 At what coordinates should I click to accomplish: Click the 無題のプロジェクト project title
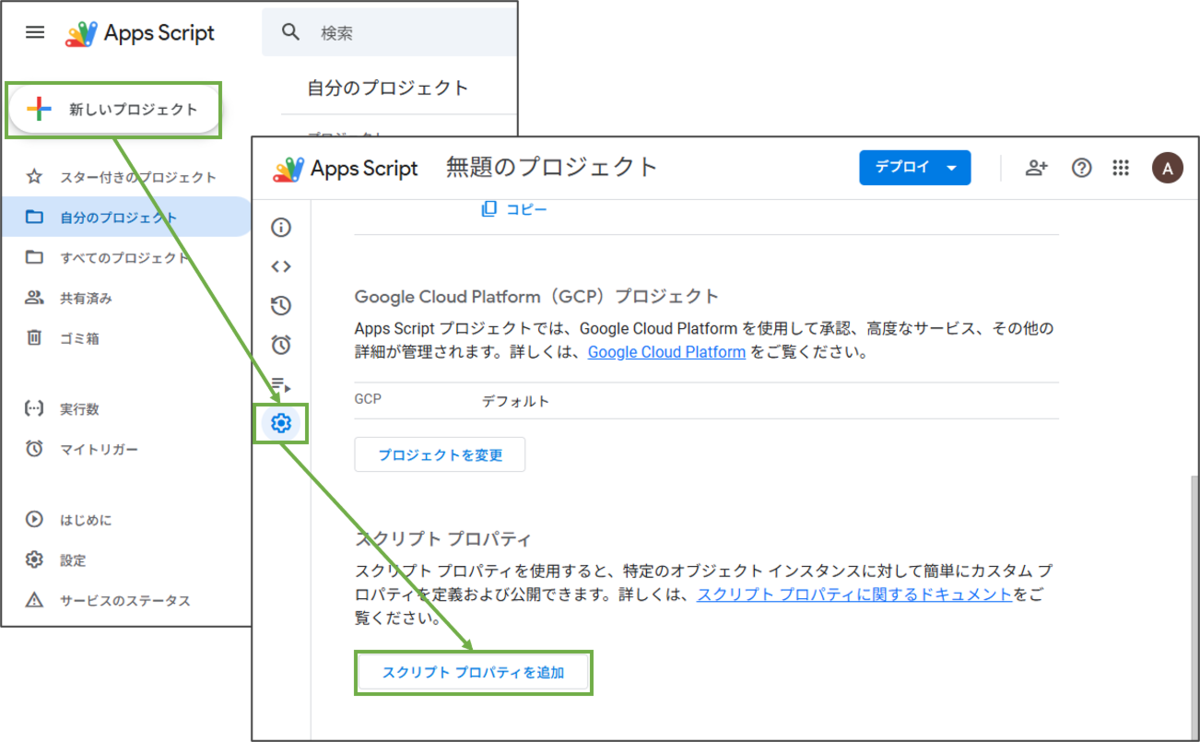[552, 167]
